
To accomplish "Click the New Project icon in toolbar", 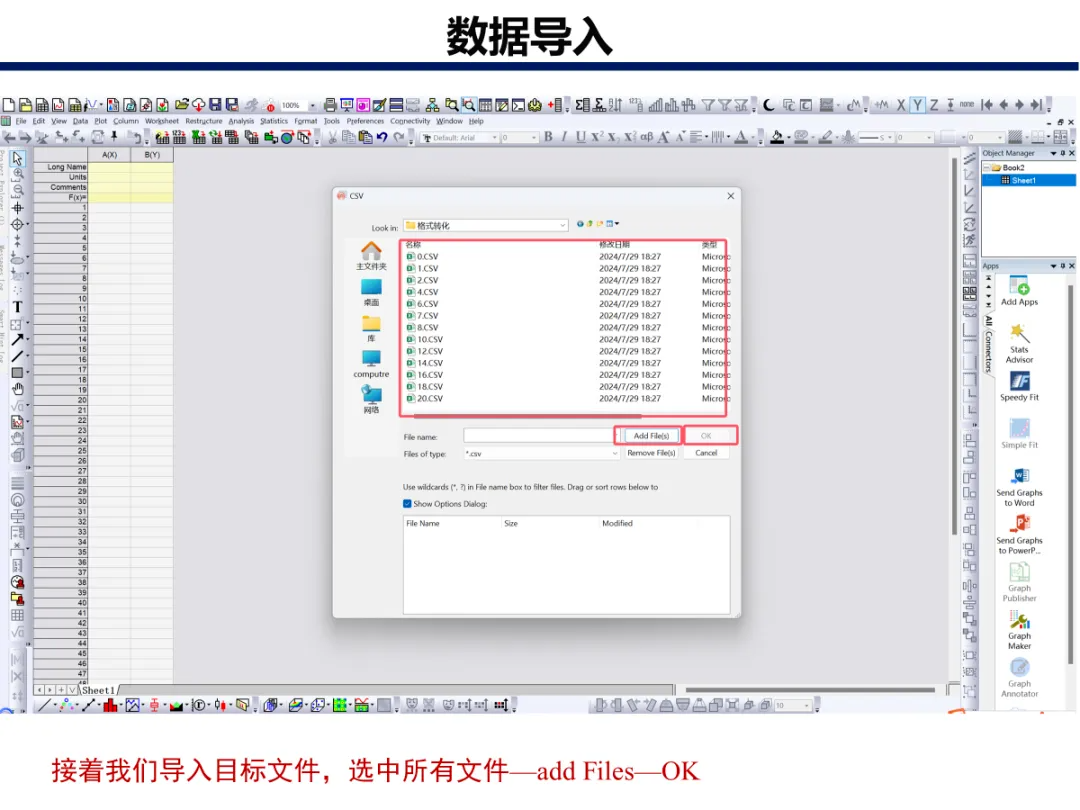I will pos(8,105).
